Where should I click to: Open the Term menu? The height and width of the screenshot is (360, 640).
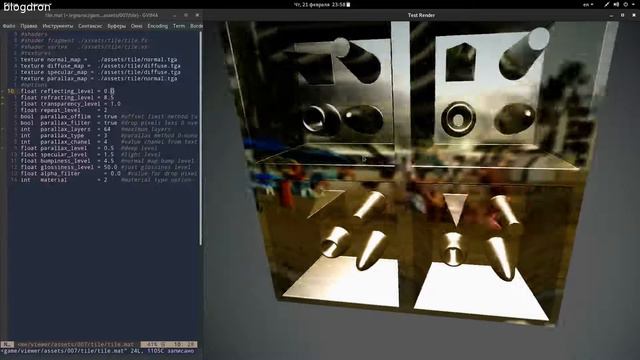pyautogui.click(x=179, y=26)
